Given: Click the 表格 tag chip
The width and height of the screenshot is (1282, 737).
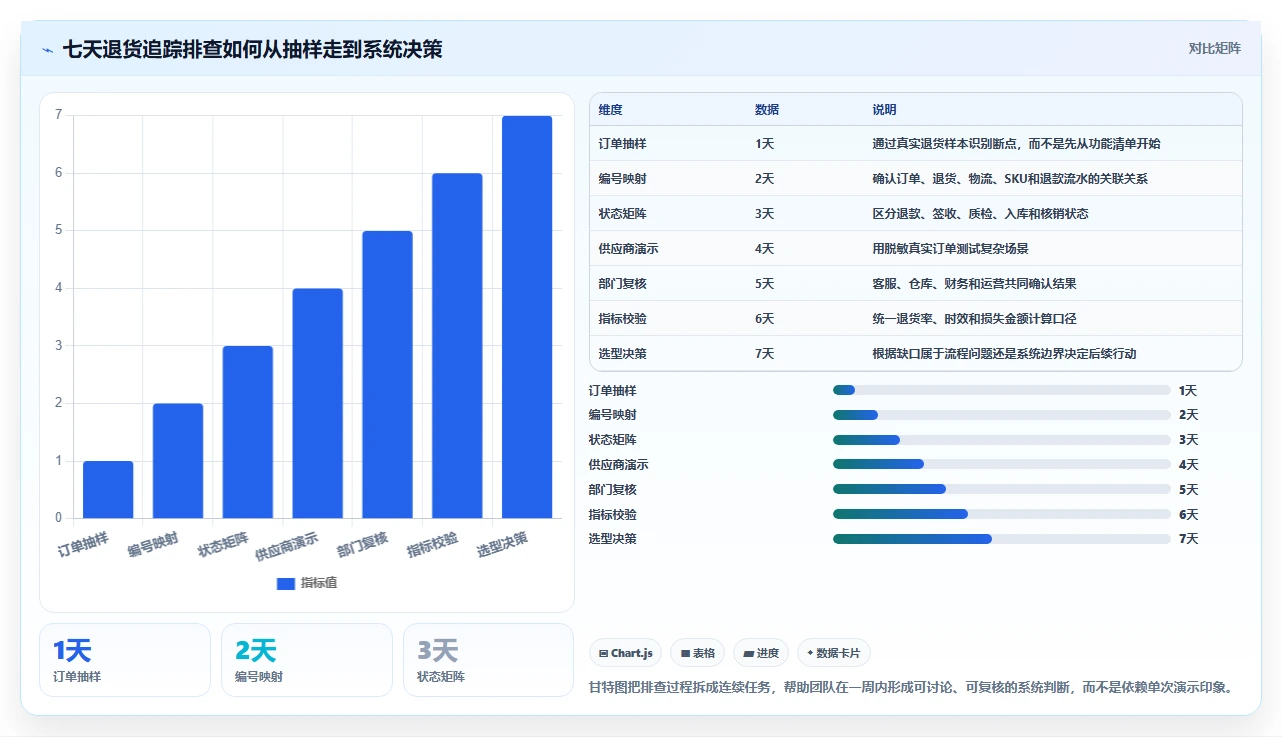Looking at the screenshot, I should (697, 653).
